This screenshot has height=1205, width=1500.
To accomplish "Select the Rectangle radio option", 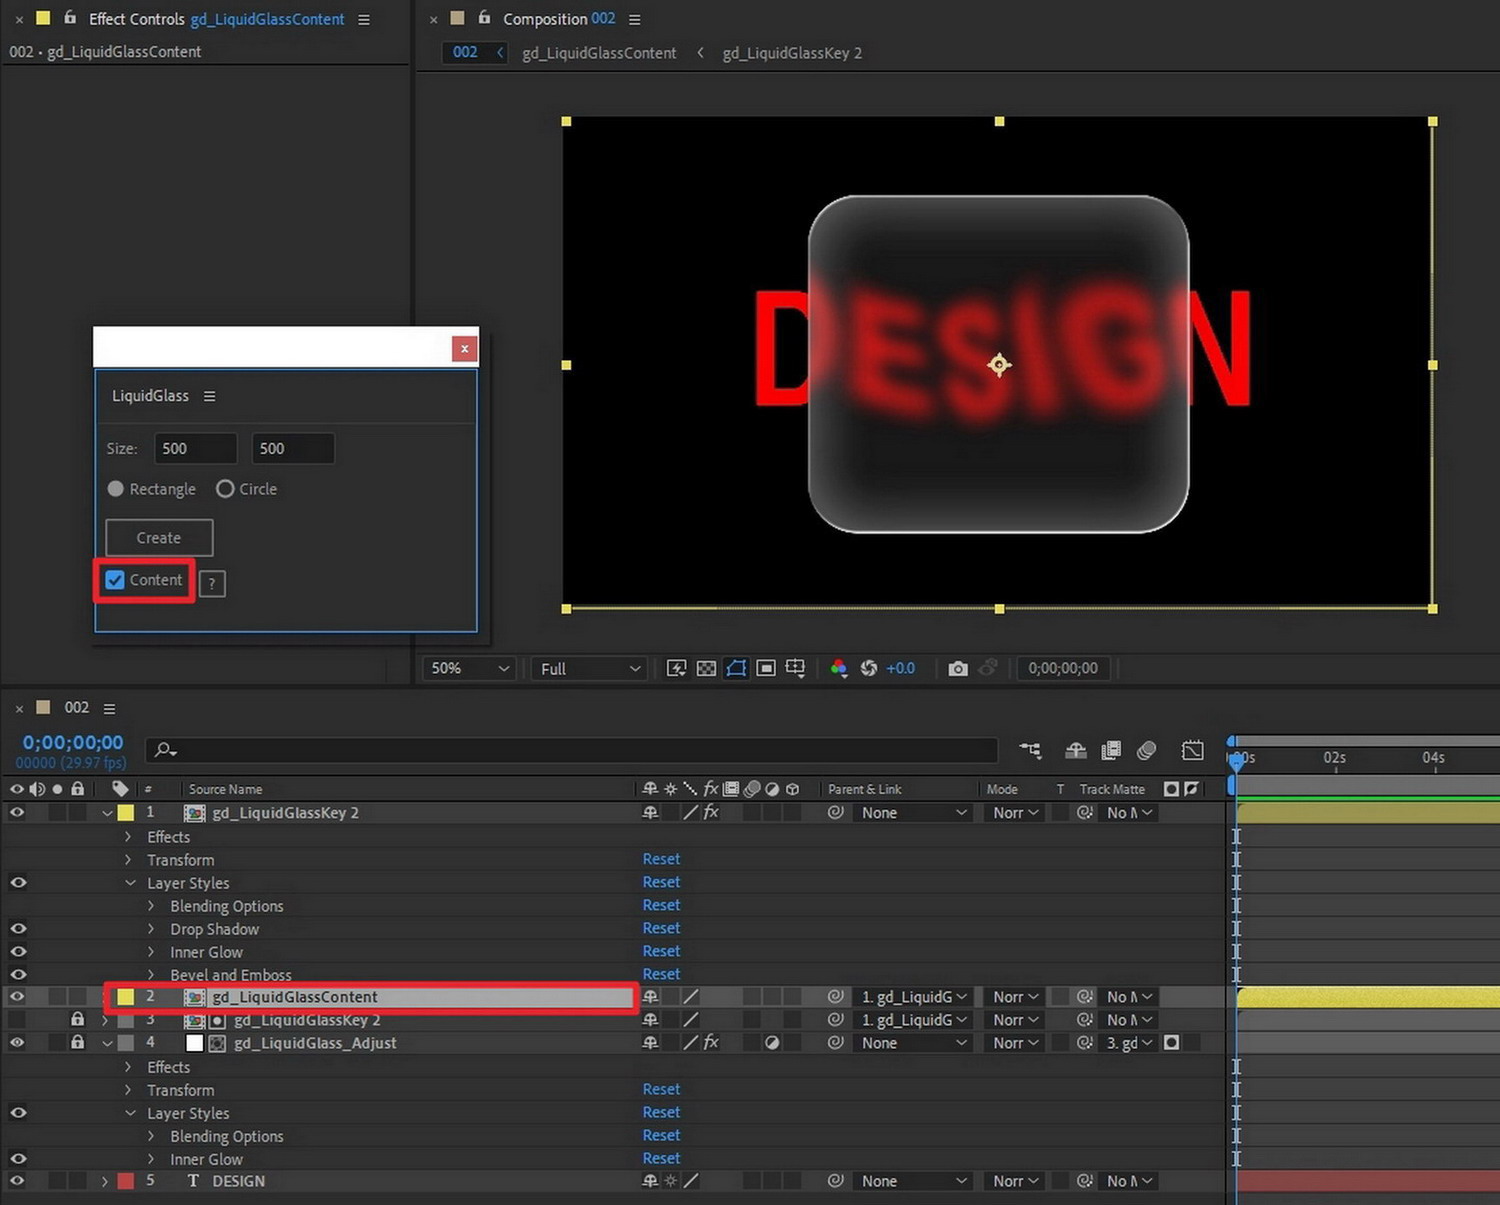I will pyautogui.click(x=116, y=489).
